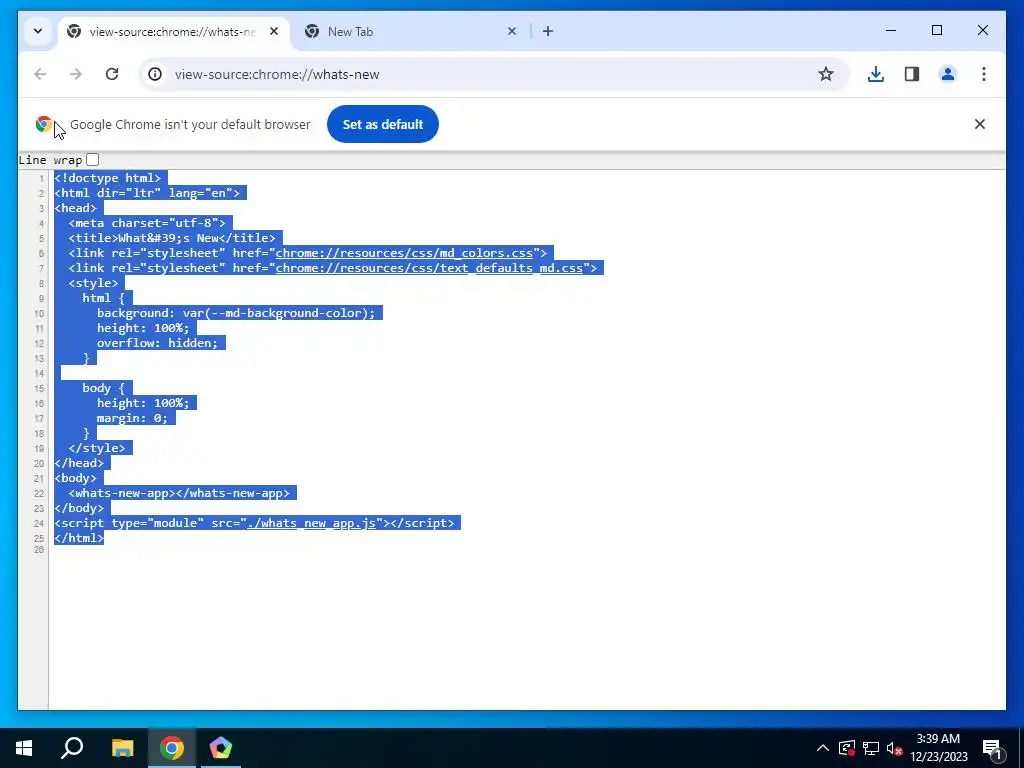Open Windows taskbar search
The height and width of the screenshot is (768, 1024).
(x=72, y=748)
